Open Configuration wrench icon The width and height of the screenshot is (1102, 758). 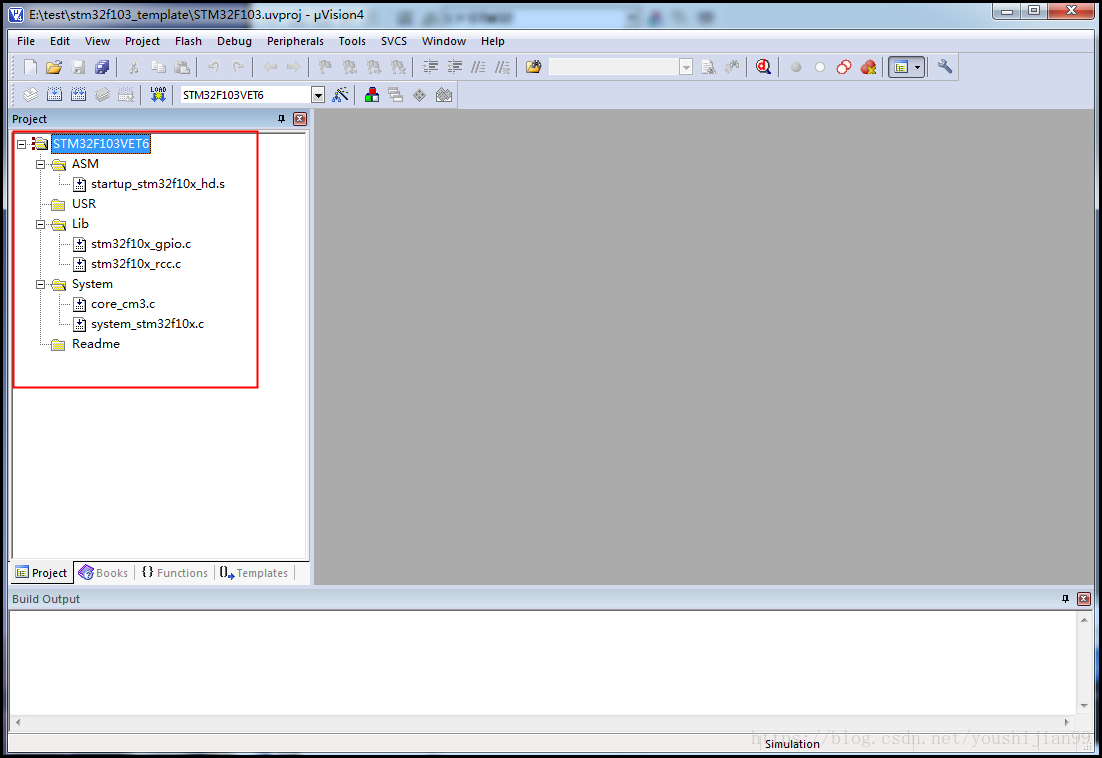pyautogui.click(x=945, y=67)
